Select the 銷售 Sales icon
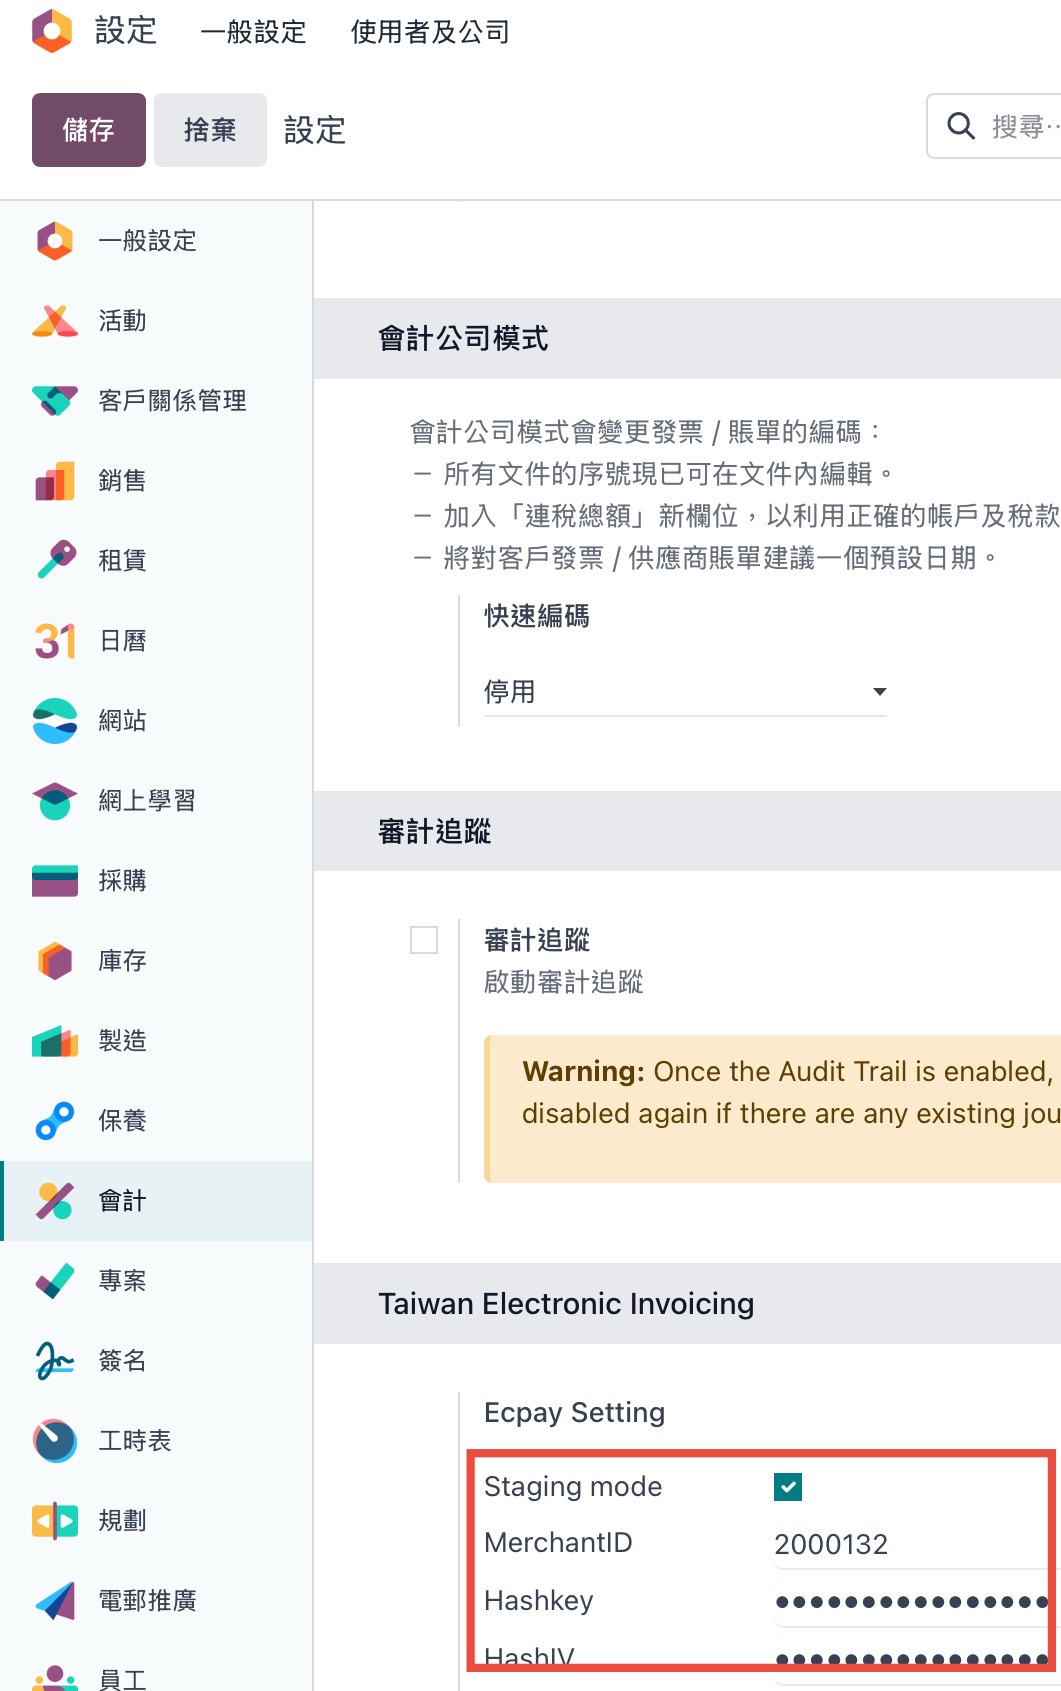 55,481
